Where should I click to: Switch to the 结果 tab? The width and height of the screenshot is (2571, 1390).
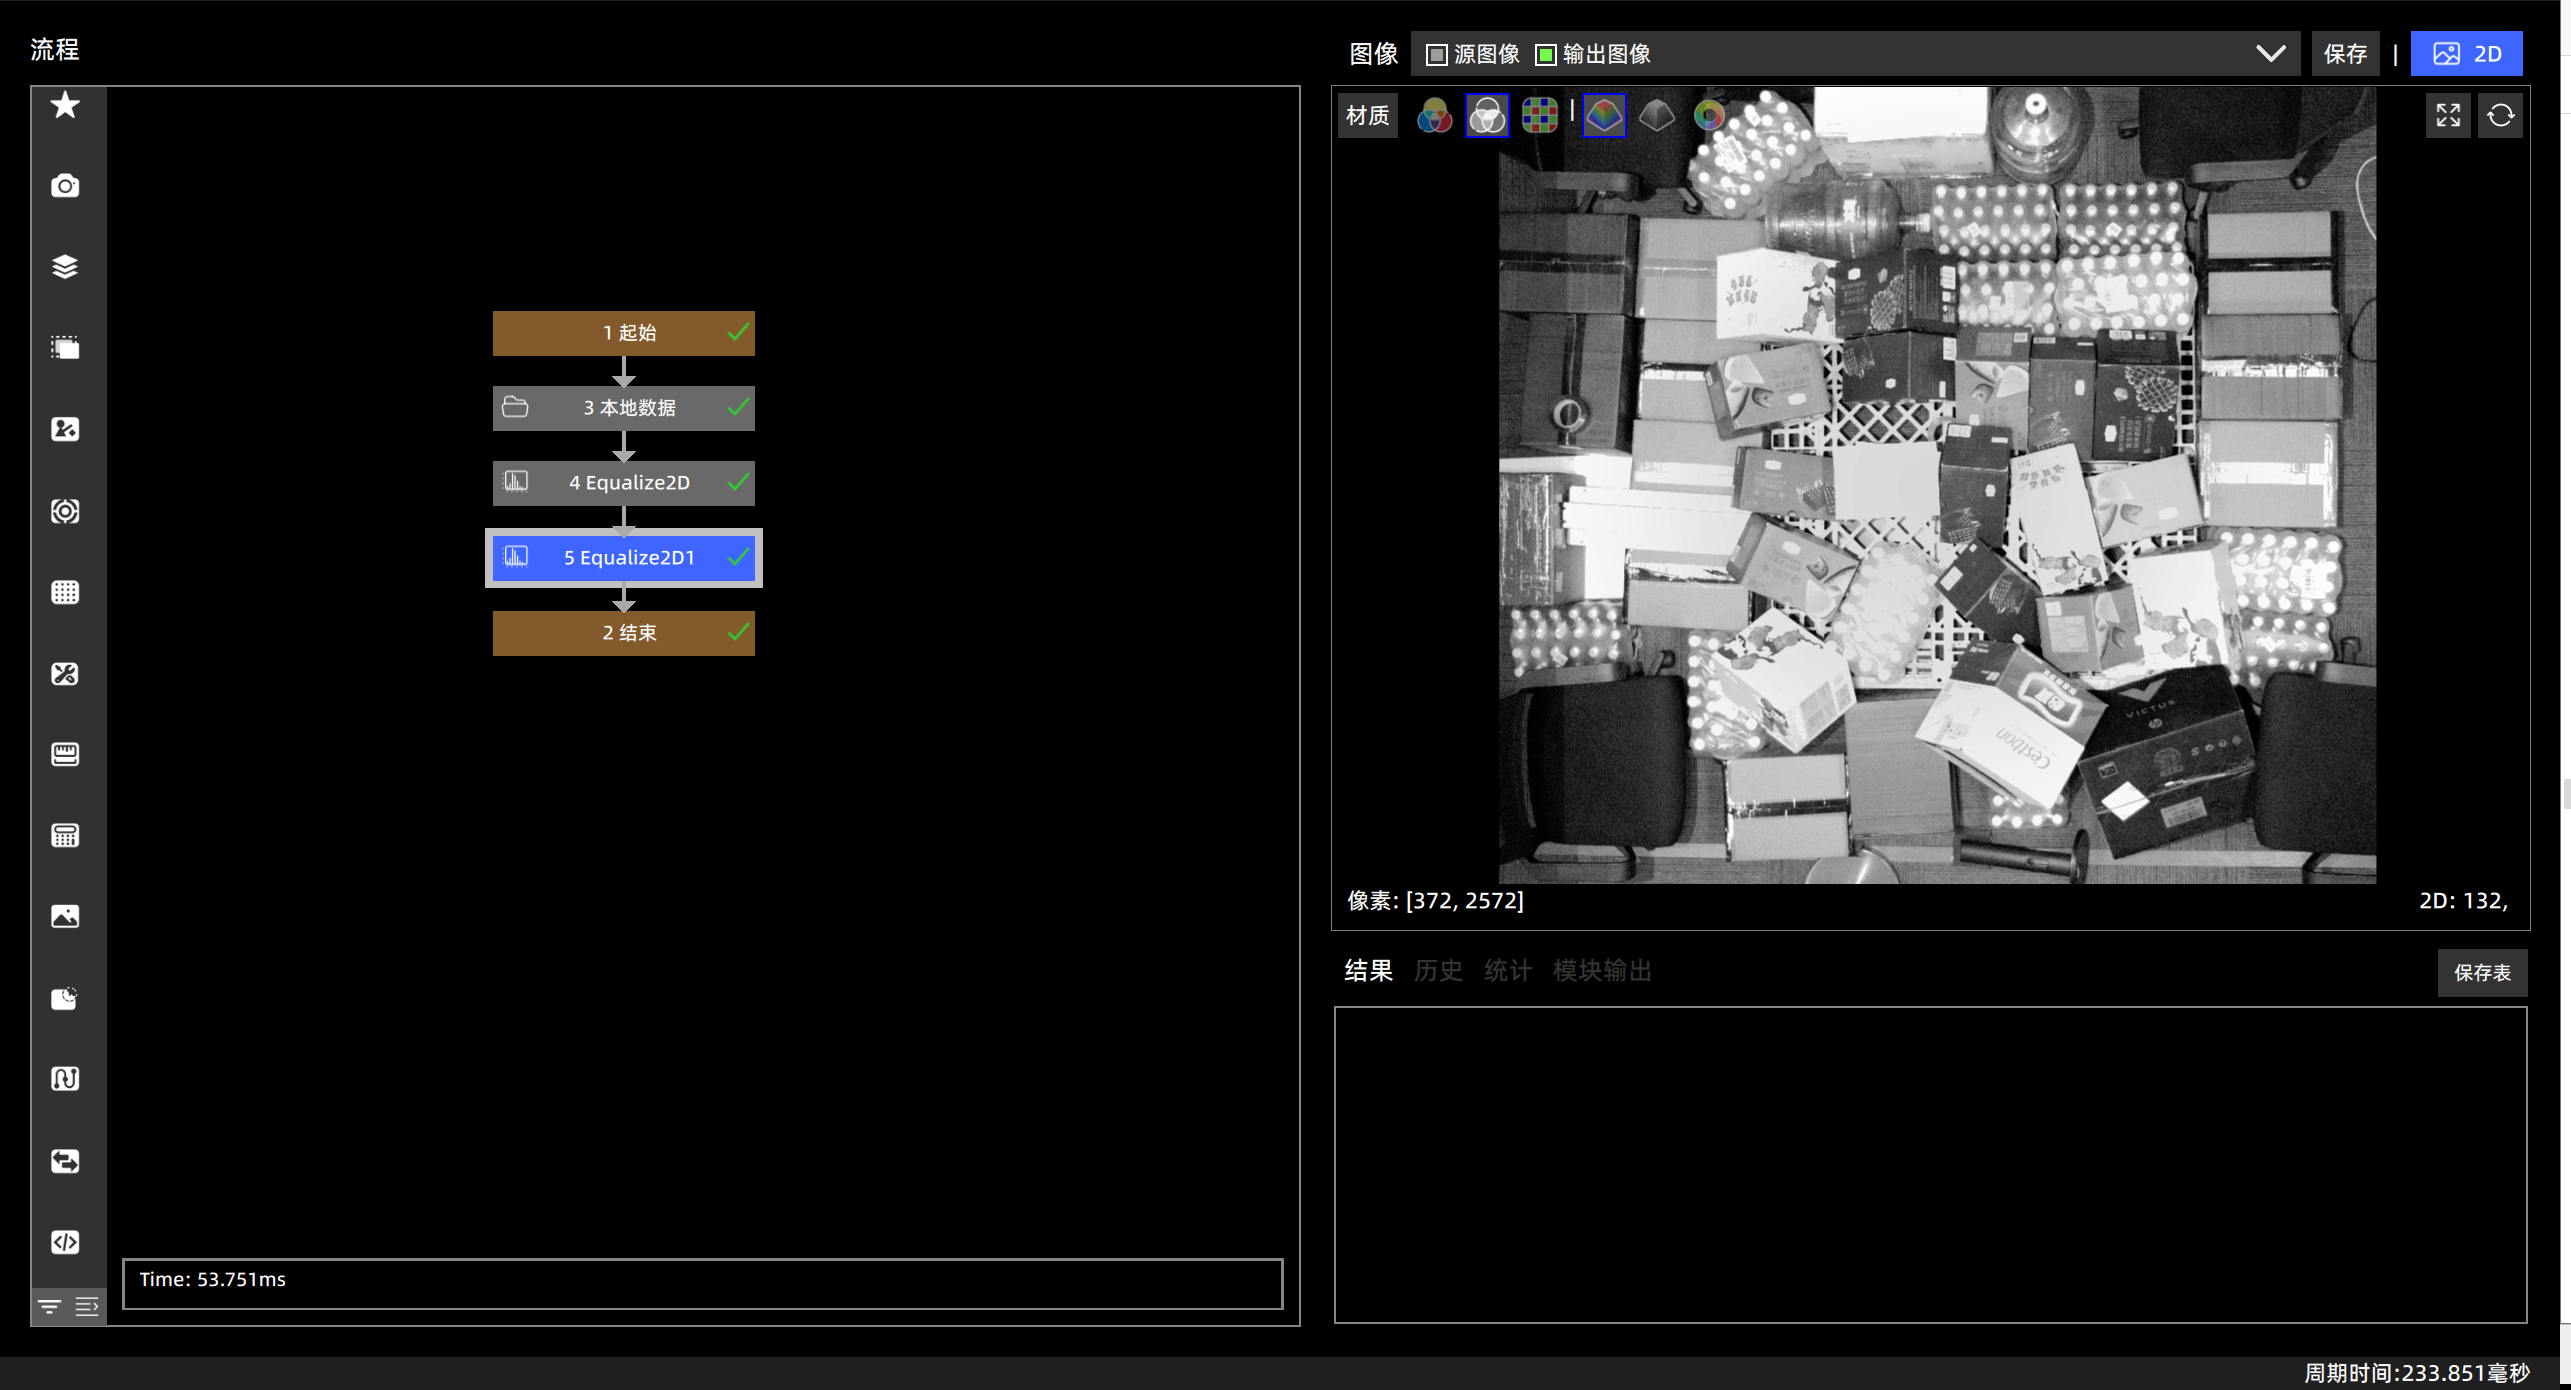[1368, 970]
